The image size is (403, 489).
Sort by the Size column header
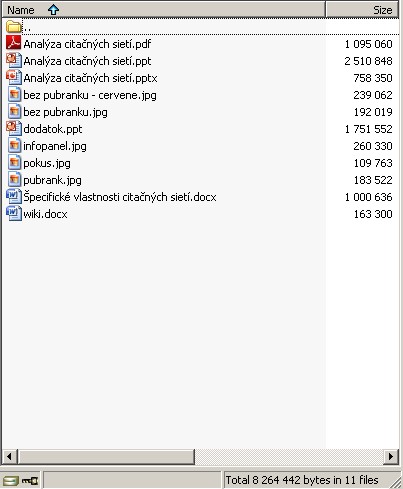tap(362, 10)
